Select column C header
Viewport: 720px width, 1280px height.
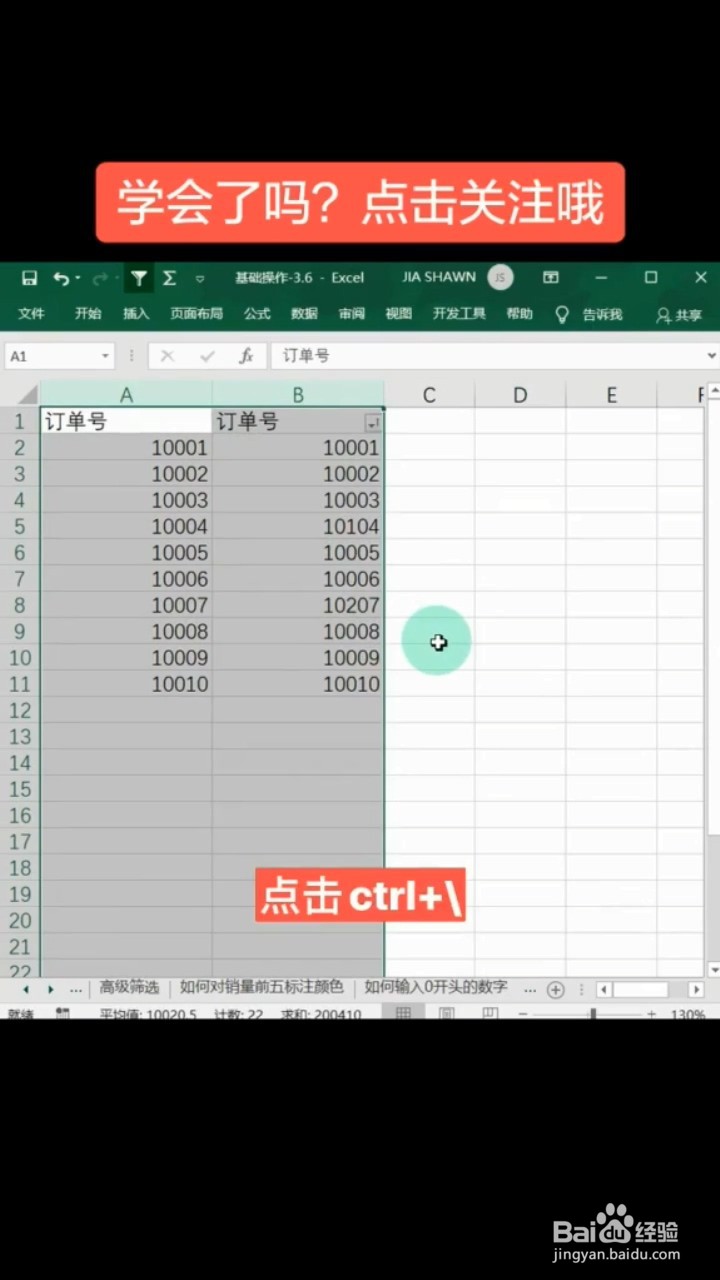[429, 395]
